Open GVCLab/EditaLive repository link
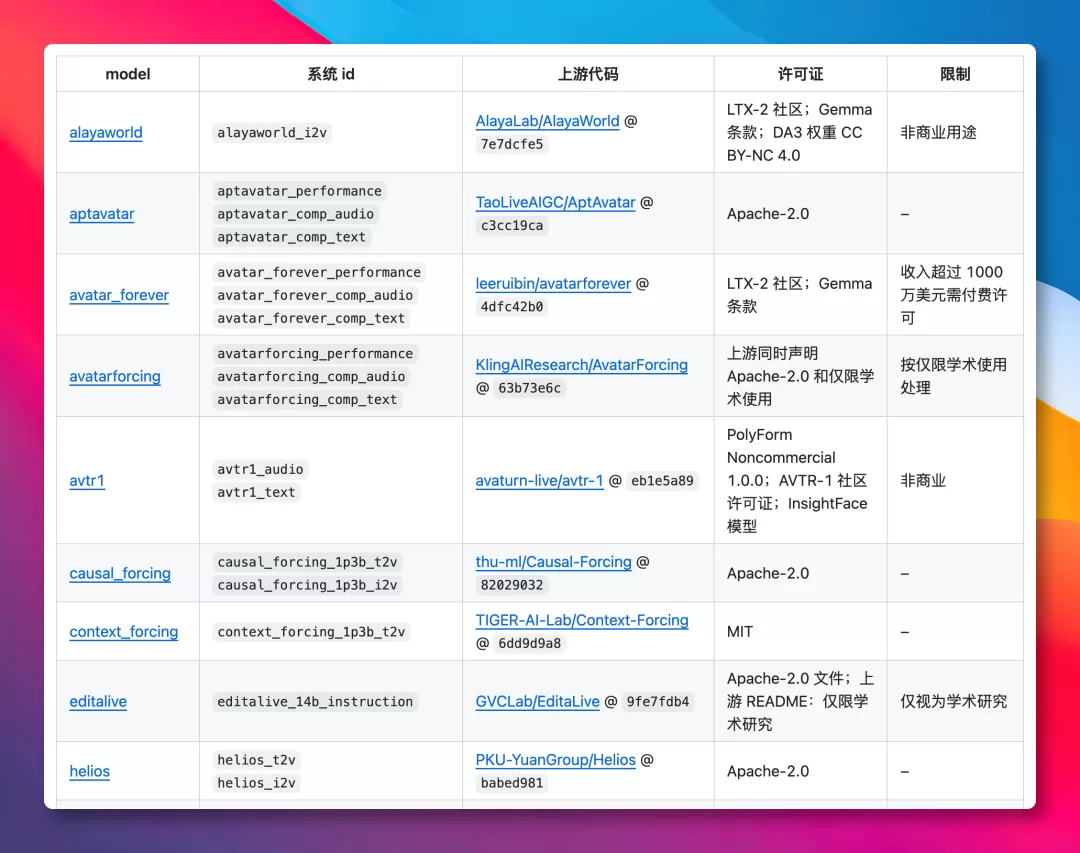The image size is (1080, 853). click(537, 701)
